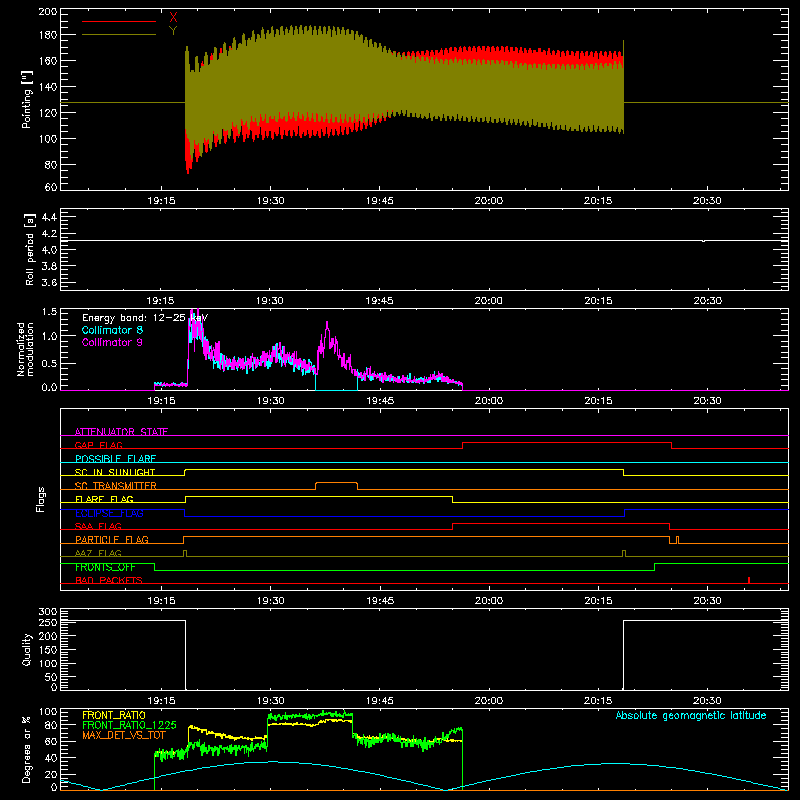This screenshot has height=800, width=800.
Task: Click the BAD_PACKETS flag label
Action: point(109,580)
